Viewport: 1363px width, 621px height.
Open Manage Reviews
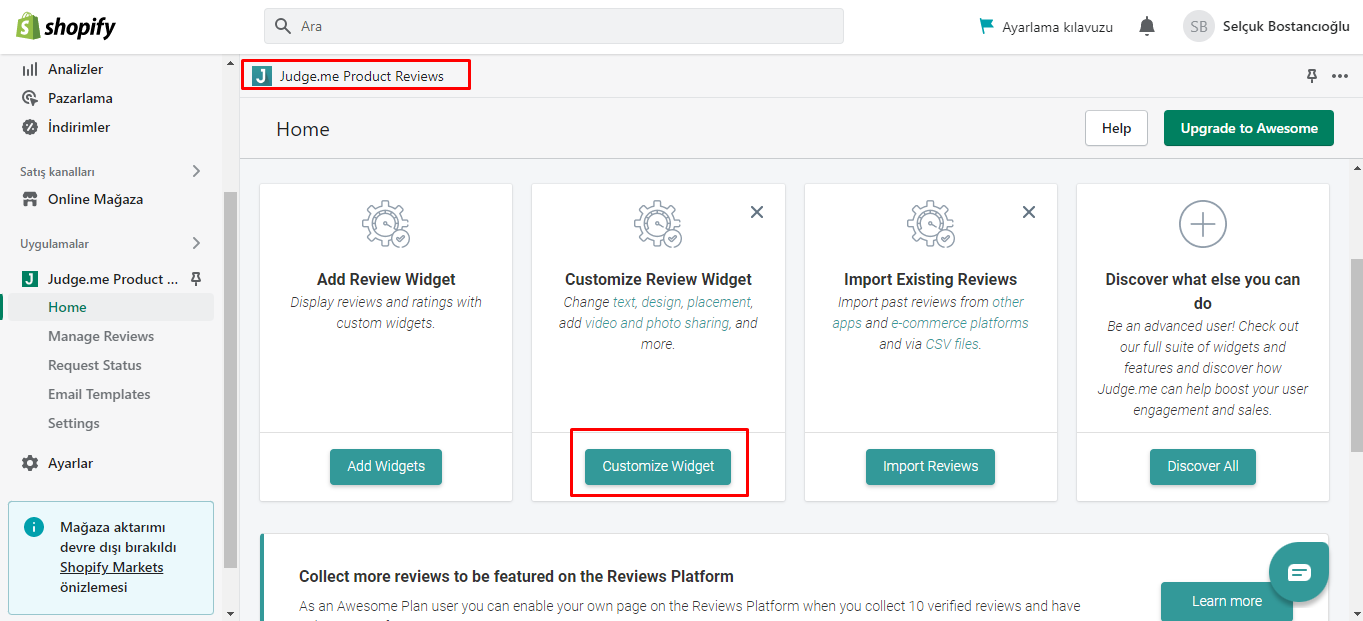(x=101, y=336)
